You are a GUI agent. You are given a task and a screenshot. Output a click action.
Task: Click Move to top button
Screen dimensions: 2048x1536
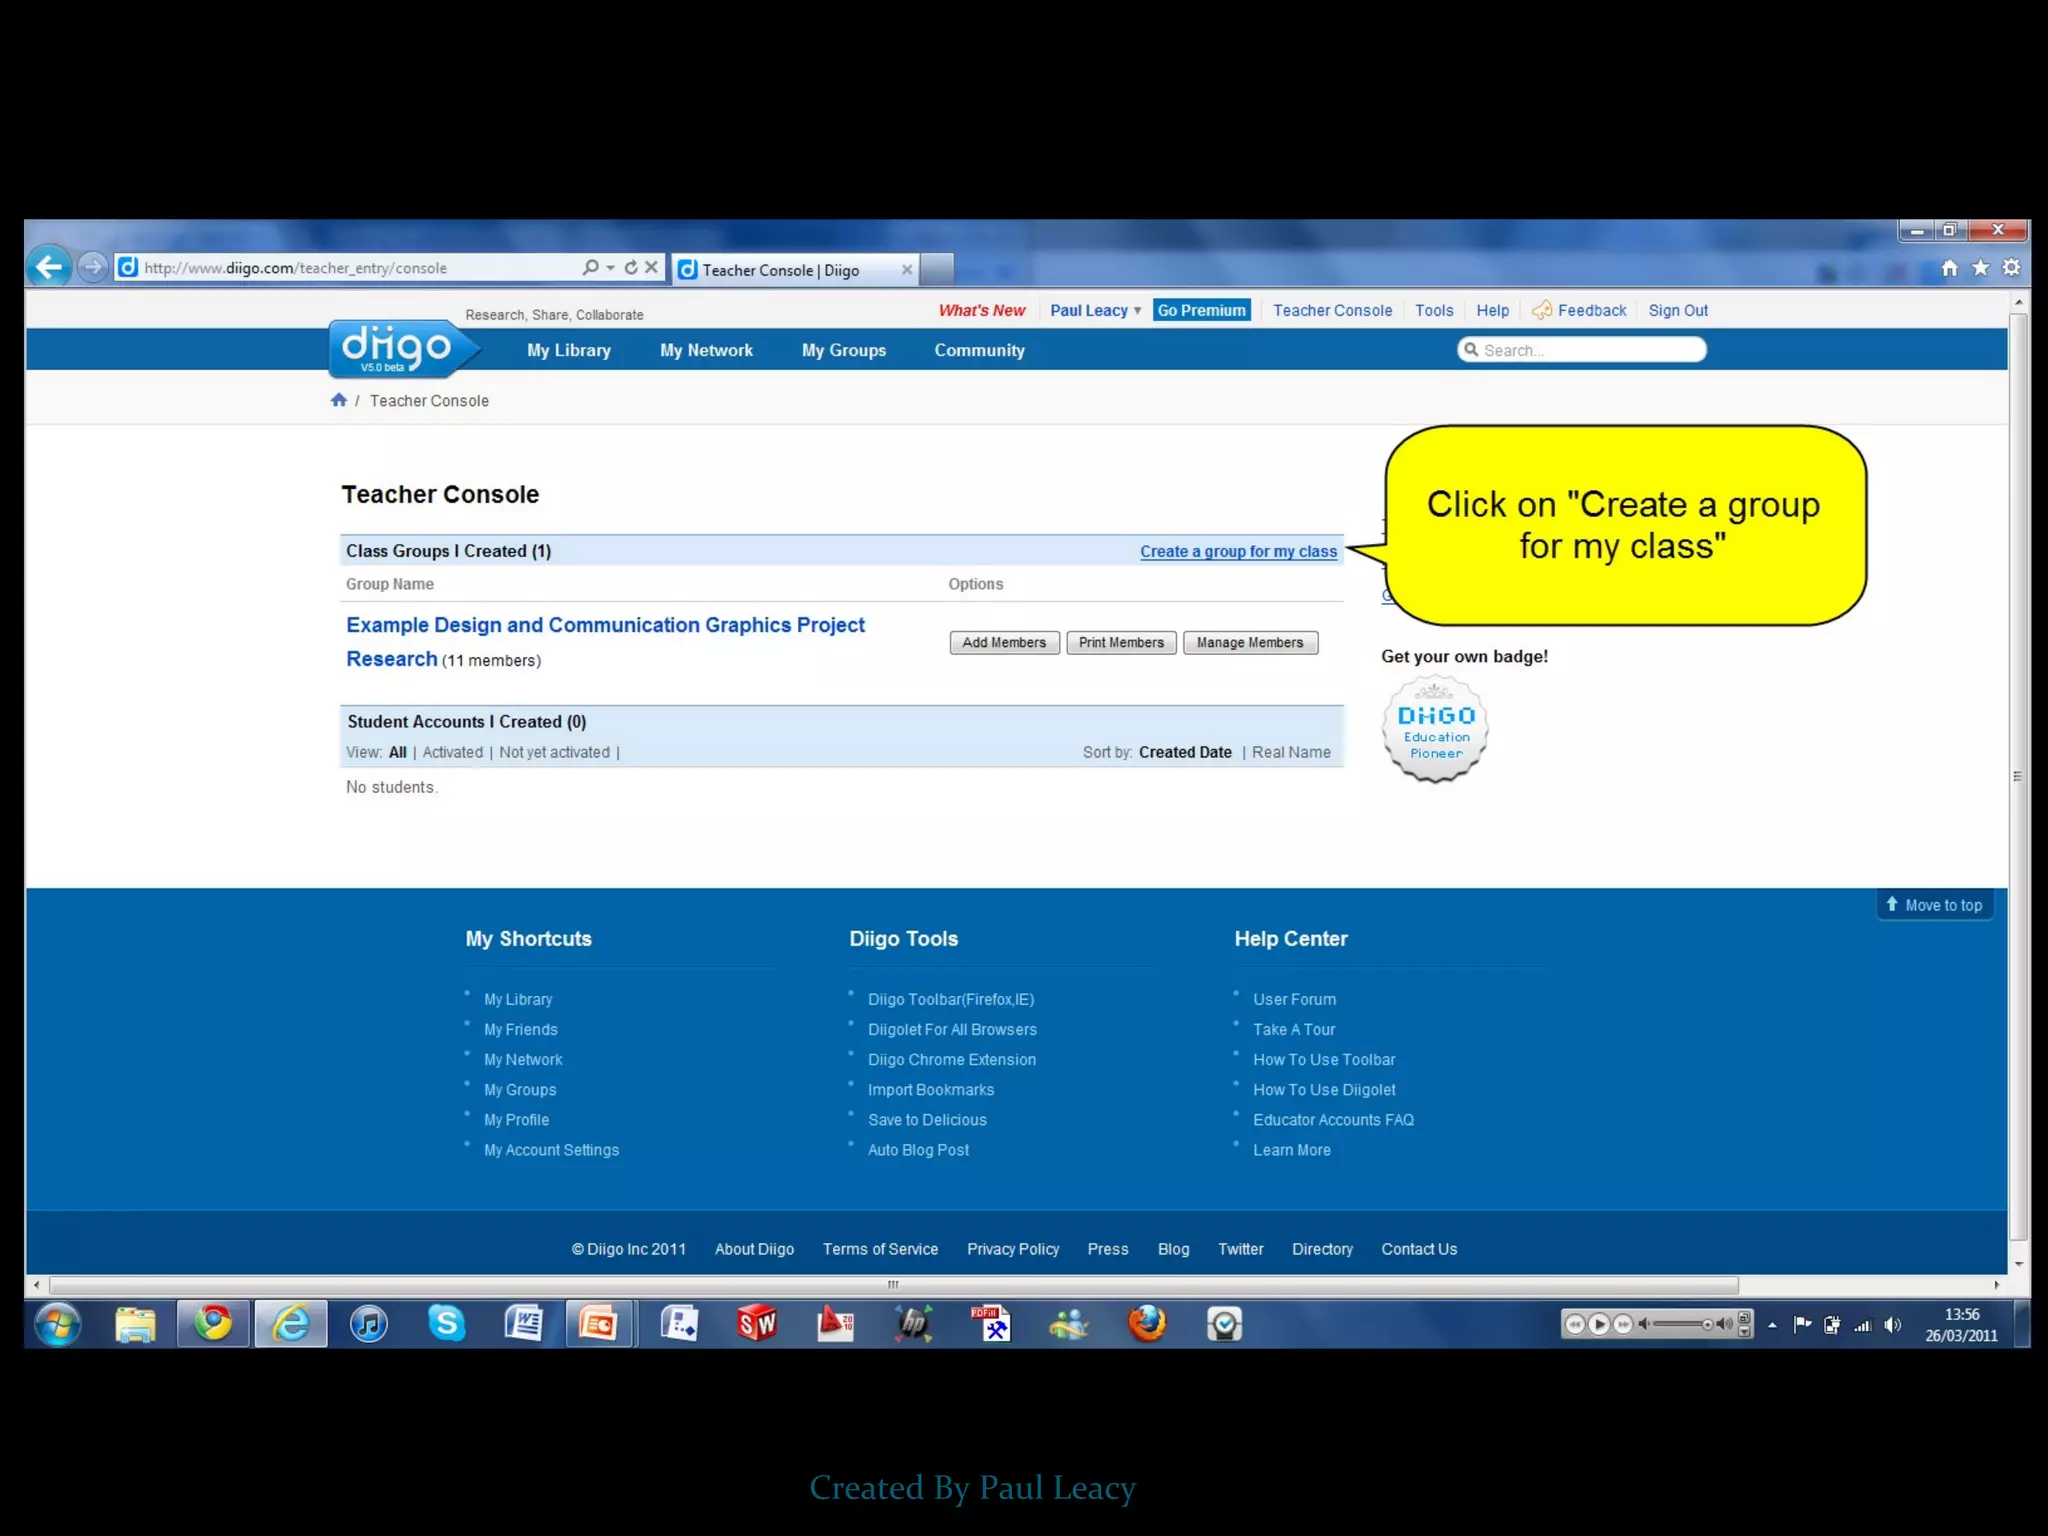[x=1934, y=905]
